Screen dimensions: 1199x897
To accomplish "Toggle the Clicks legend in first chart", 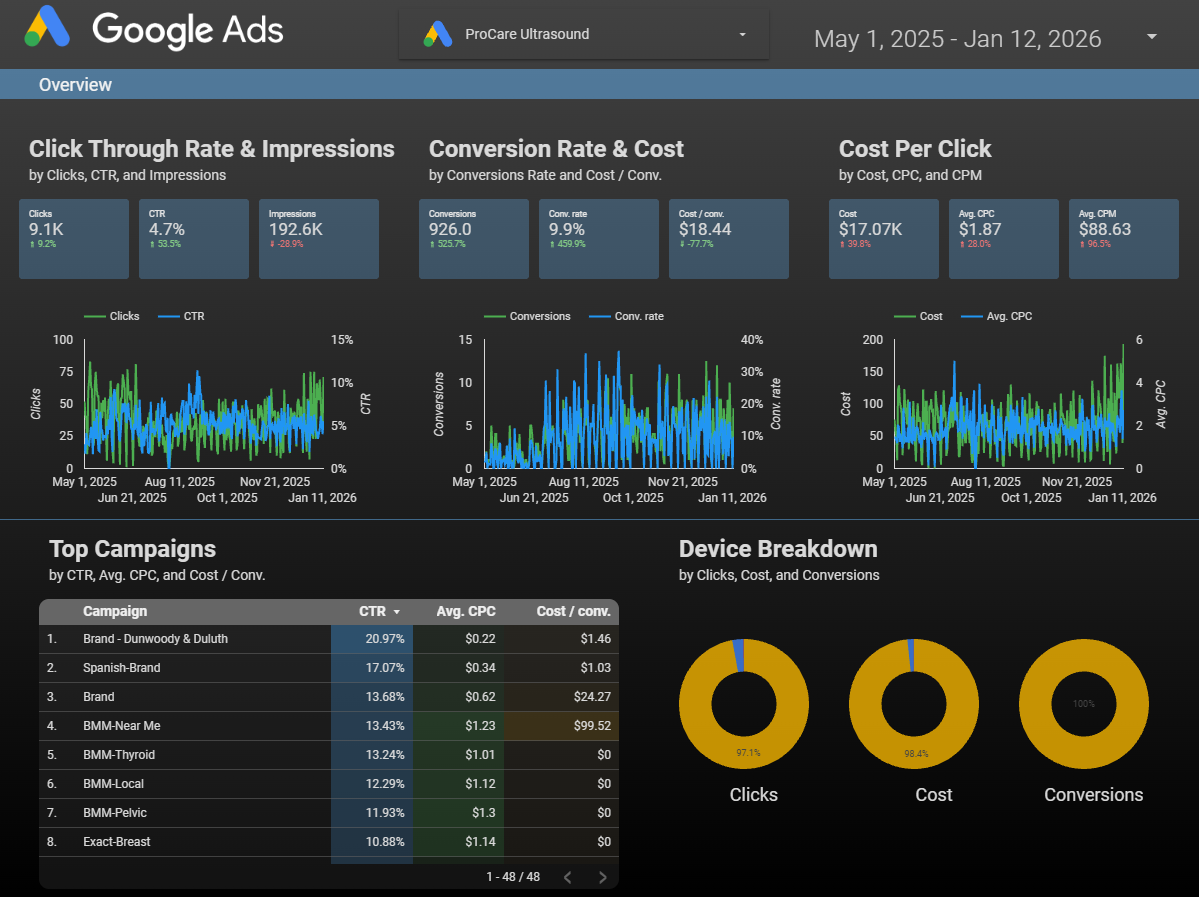I will click(x=113, y=316).
